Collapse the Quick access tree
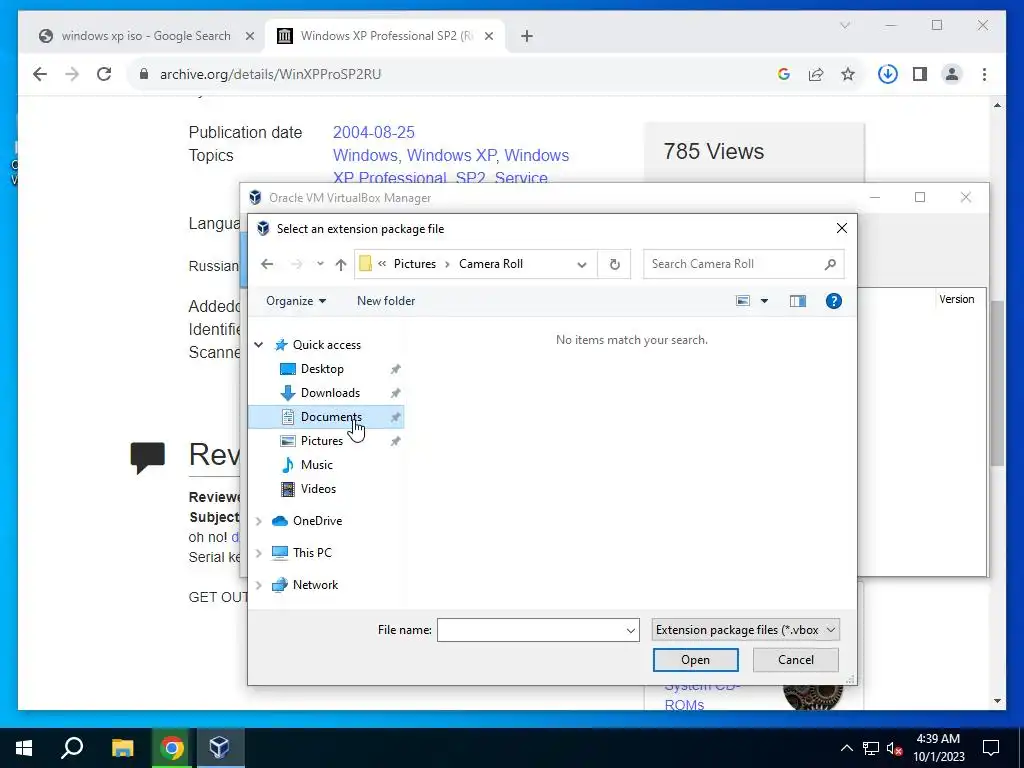Screen dimensions: 1024x768 point(259,345)
